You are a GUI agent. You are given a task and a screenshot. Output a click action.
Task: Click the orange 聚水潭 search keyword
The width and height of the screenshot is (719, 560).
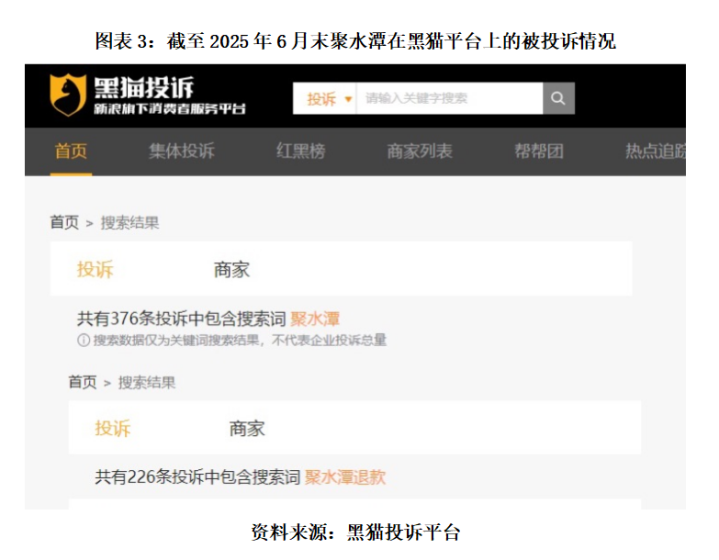tap(315, 319)
